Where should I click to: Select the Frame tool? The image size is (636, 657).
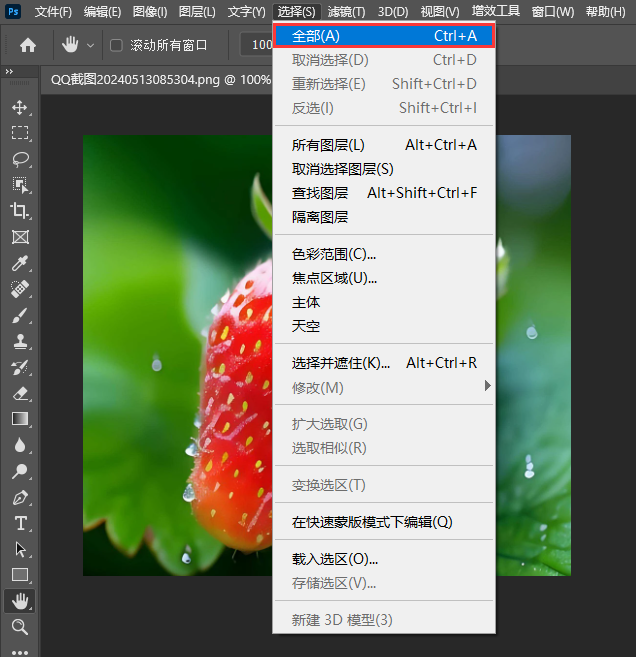point(20,237)
